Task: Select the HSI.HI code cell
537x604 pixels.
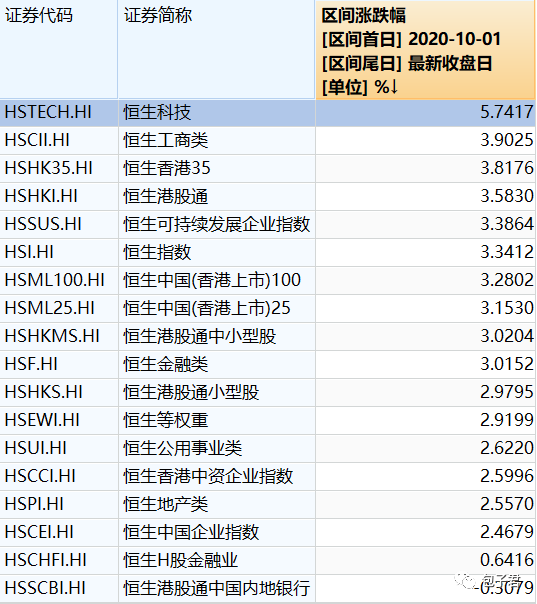Action: click(59, 252)
